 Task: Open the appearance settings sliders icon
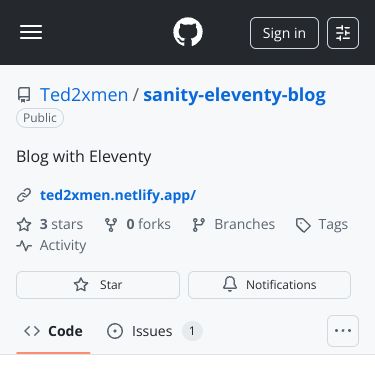(343, 33)
